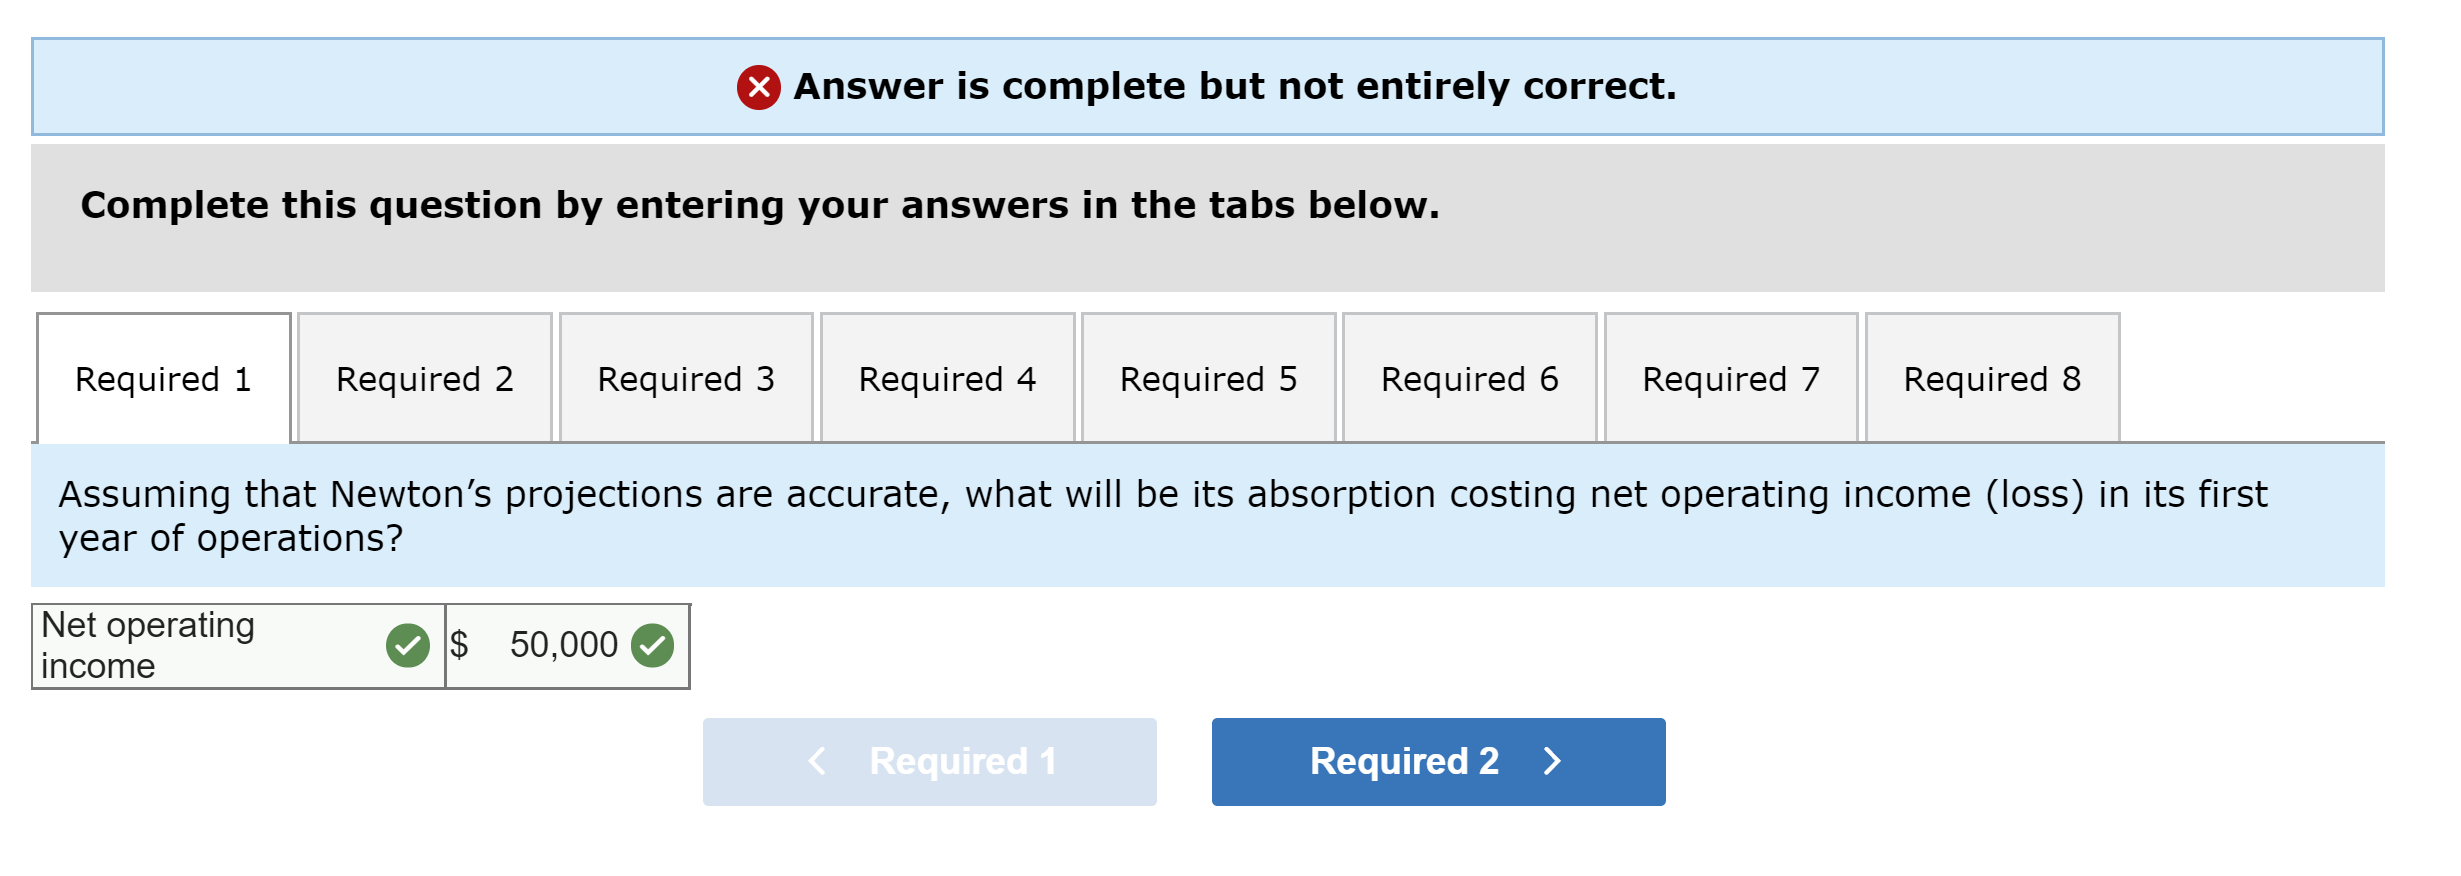Click the disabled Required 1 navigation button
This screenshot has height=876, width=2461.
pyautogui.click(x=929, y=761)
